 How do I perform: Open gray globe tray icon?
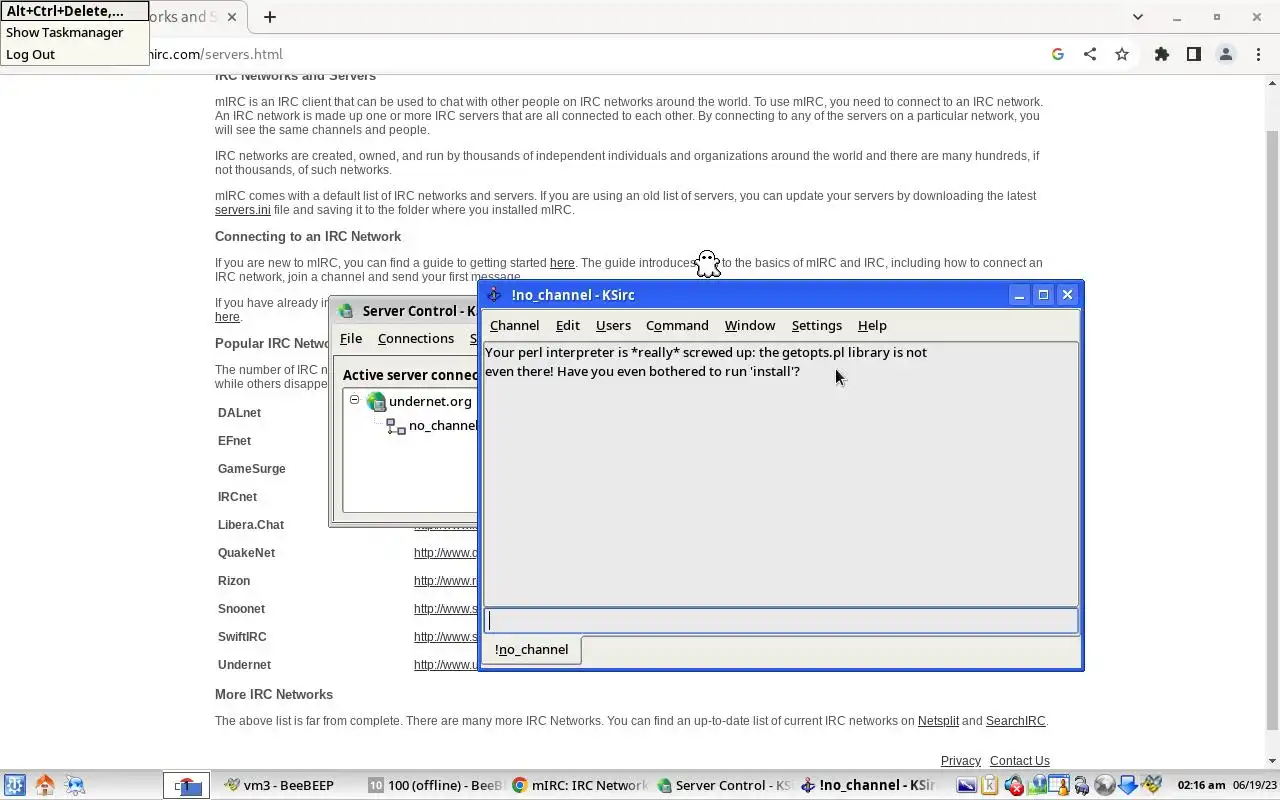point(1105,786)
